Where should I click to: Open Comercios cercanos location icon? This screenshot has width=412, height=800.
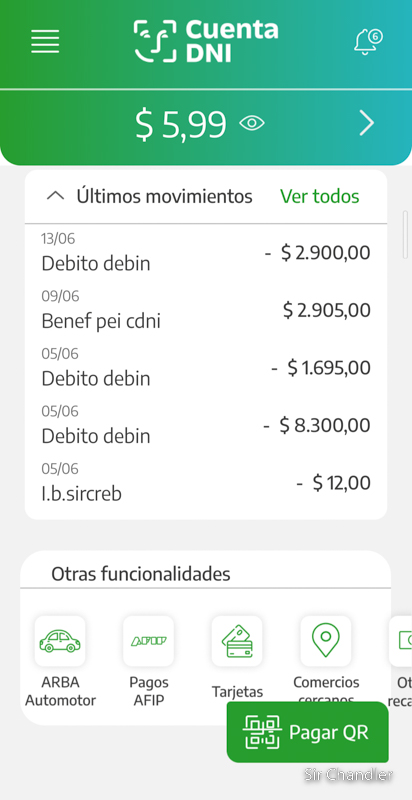click(x=326, y=641)
